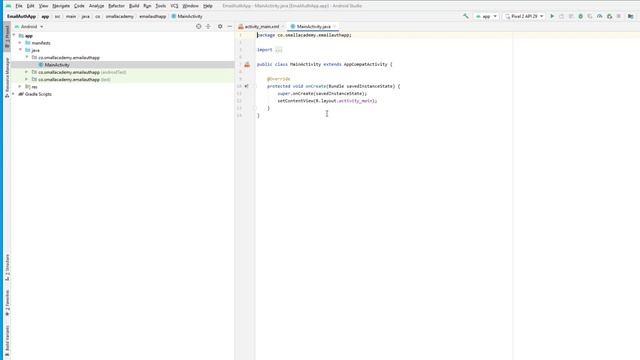Click the 'super.onCreate(savedInstanceState);' line

coord(322,93)
